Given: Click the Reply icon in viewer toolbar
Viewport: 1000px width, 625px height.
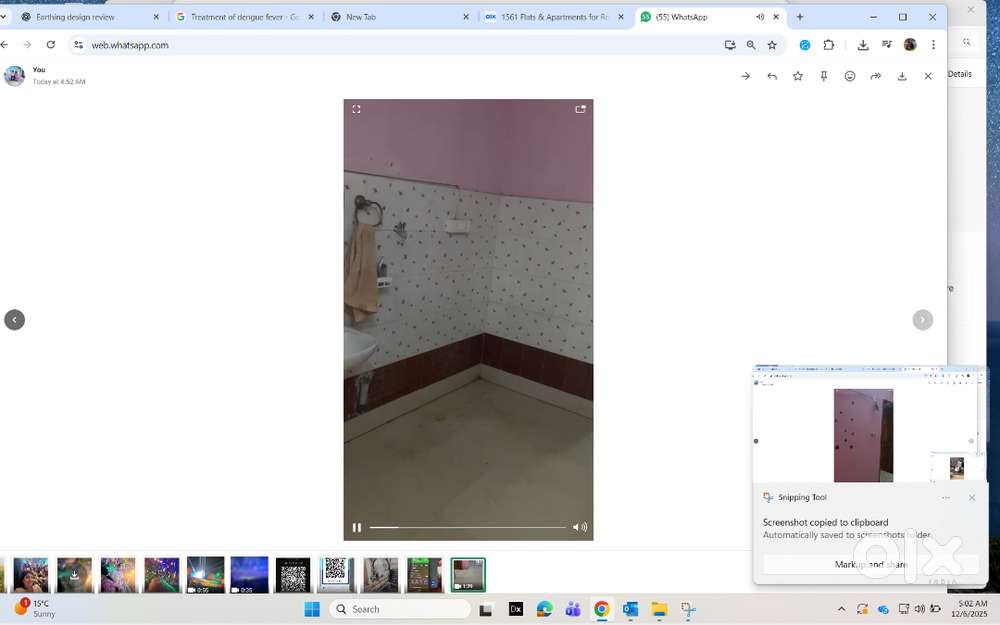Looking at the screenshot, I should (x=772, y=76).
